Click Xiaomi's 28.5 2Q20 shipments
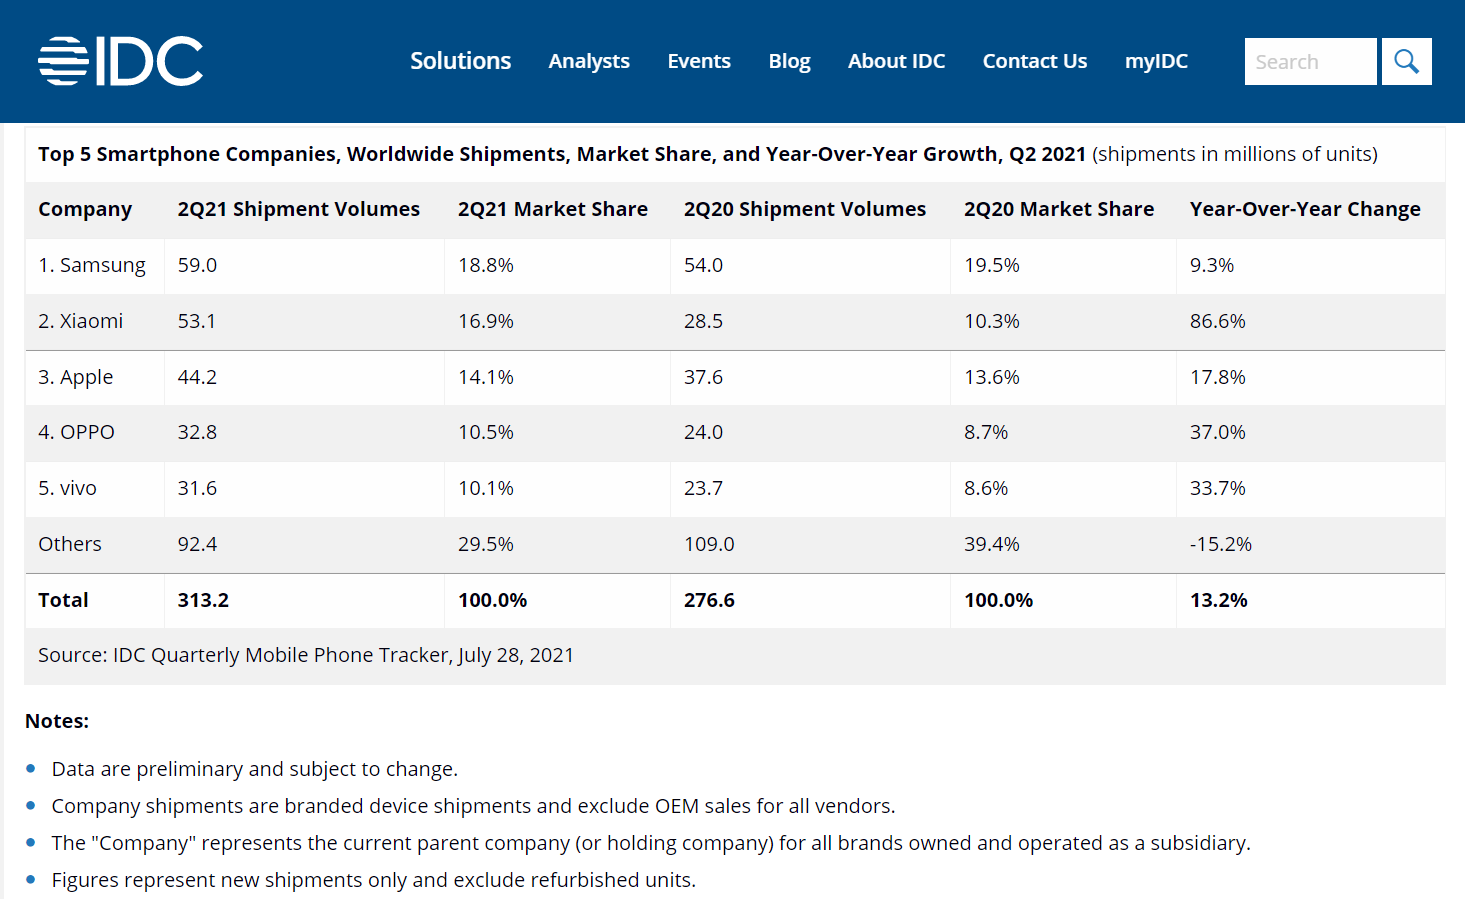This screenshot has width=1465, height=899. (704, 321)
